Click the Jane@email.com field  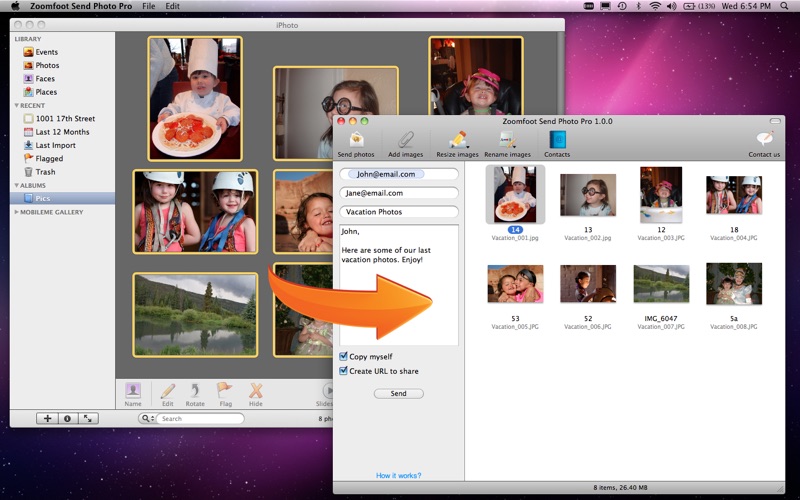click(399, 193)
